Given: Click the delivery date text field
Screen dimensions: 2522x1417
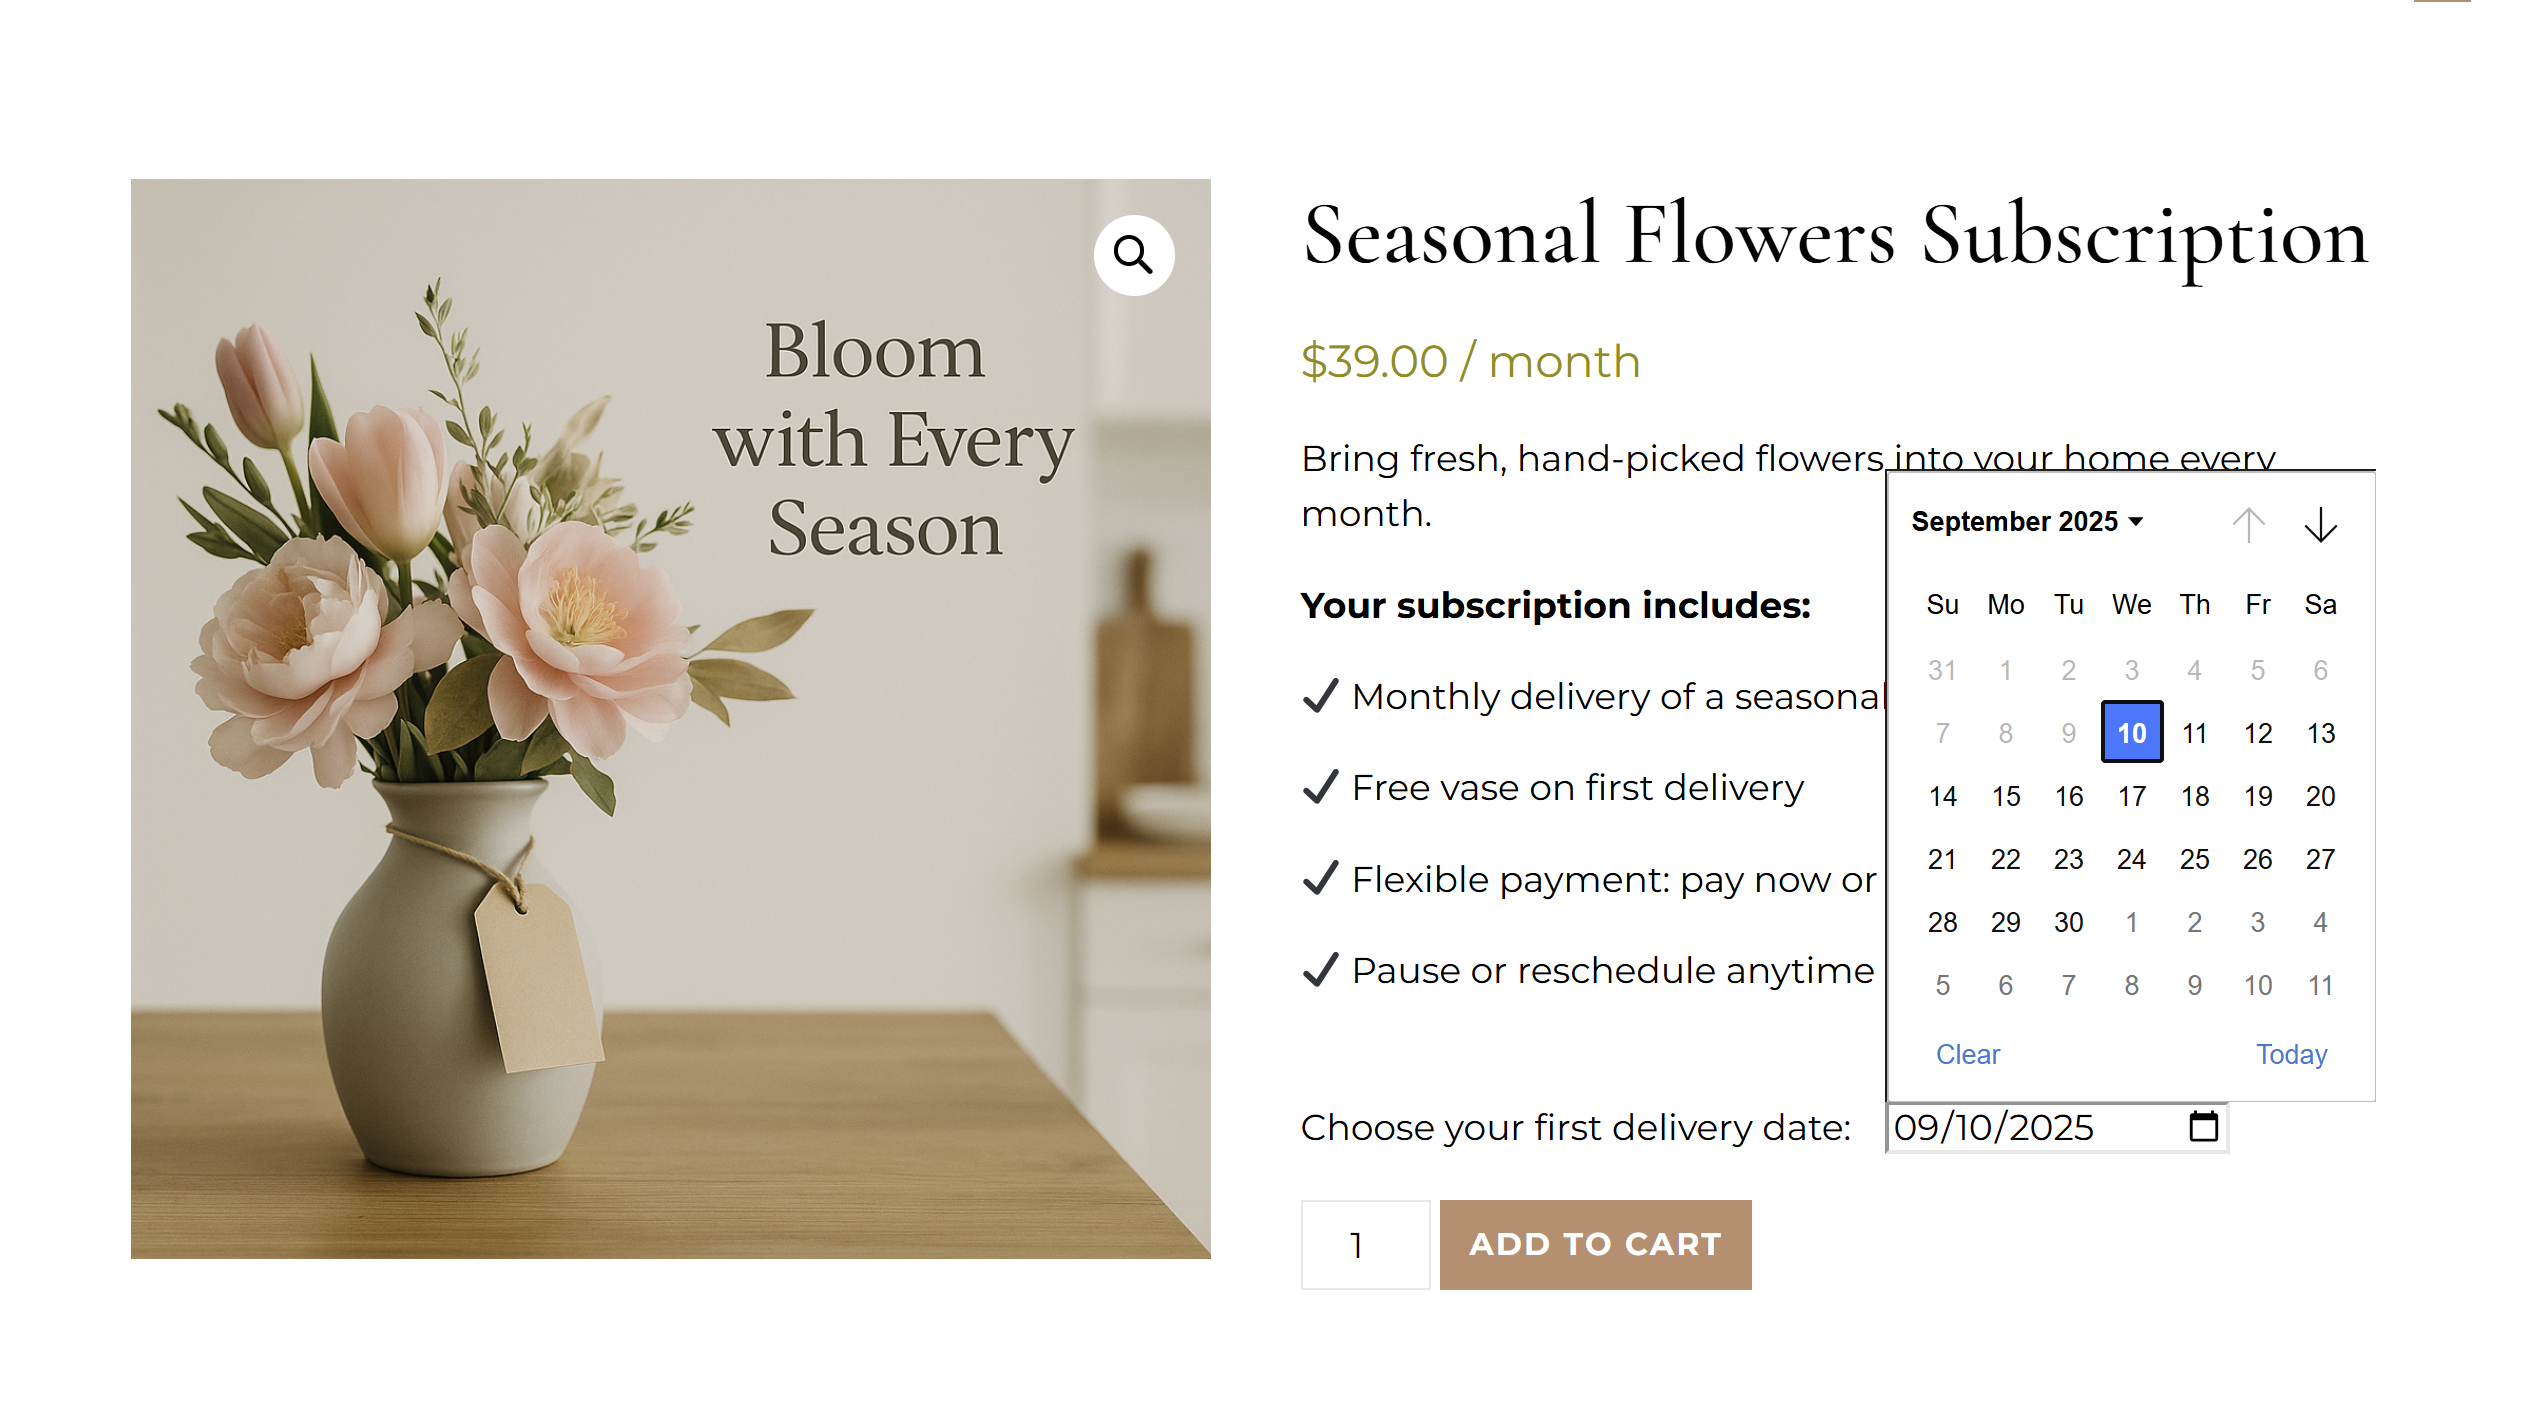Looking at the screenshot, I should [2030, 1127].
